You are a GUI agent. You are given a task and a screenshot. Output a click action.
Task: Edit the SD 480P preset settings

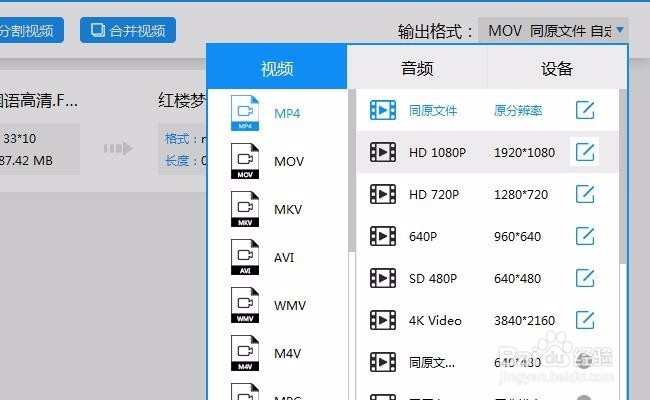pyautogui.click(x=585, y=278)
